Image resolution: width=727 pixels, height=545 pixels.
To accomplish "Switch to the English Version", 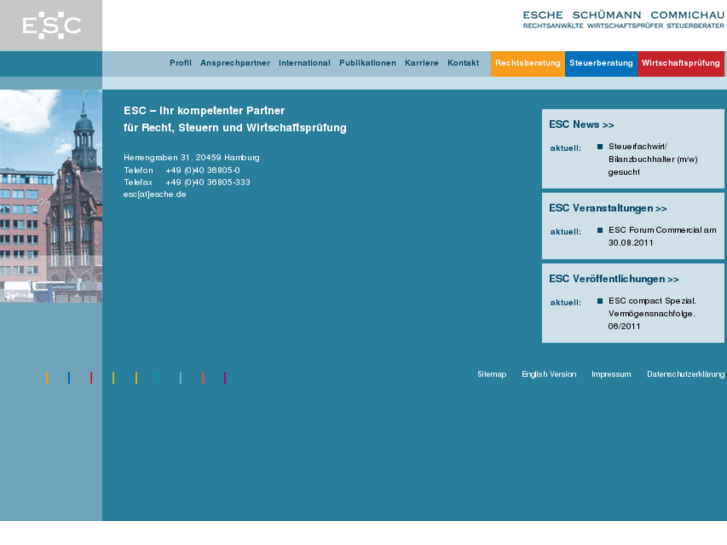I will pos(549,374).
